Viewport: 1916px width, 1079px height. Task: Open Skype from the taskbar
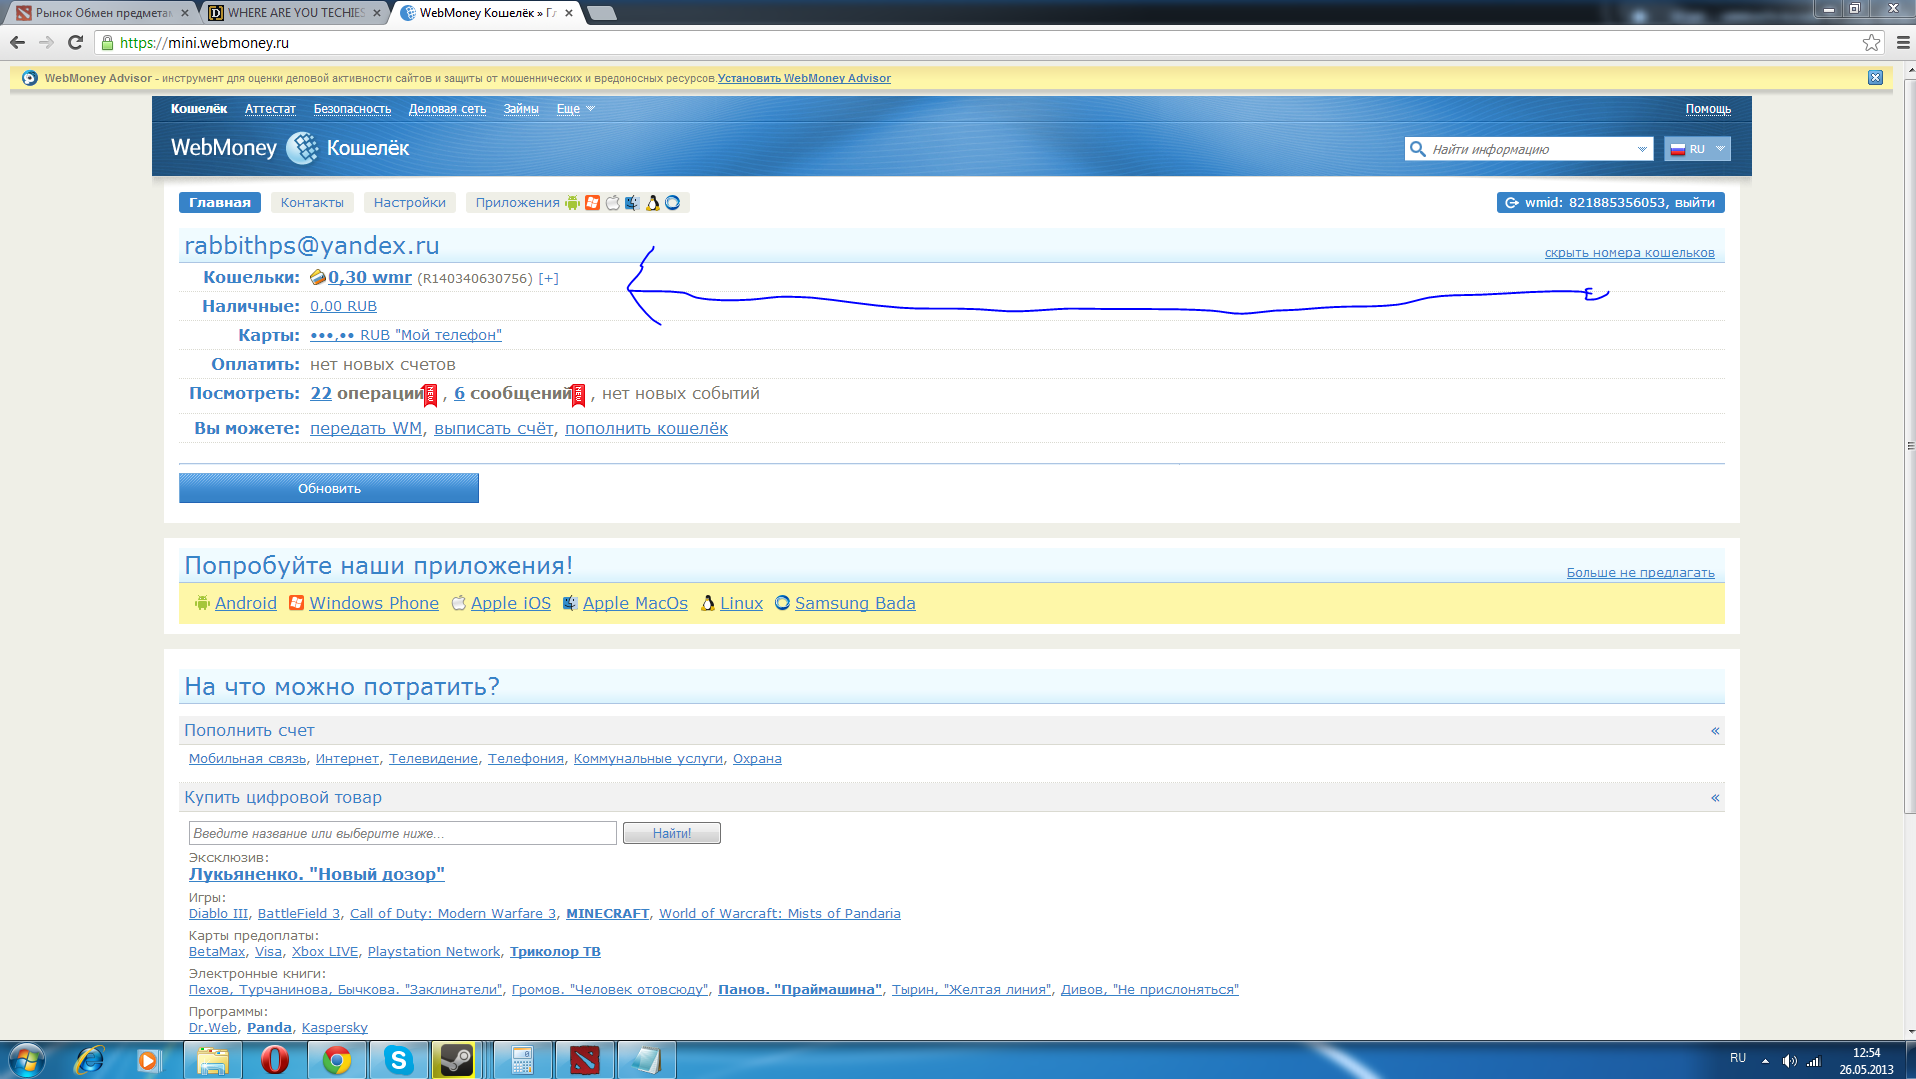click(398, 1060)
